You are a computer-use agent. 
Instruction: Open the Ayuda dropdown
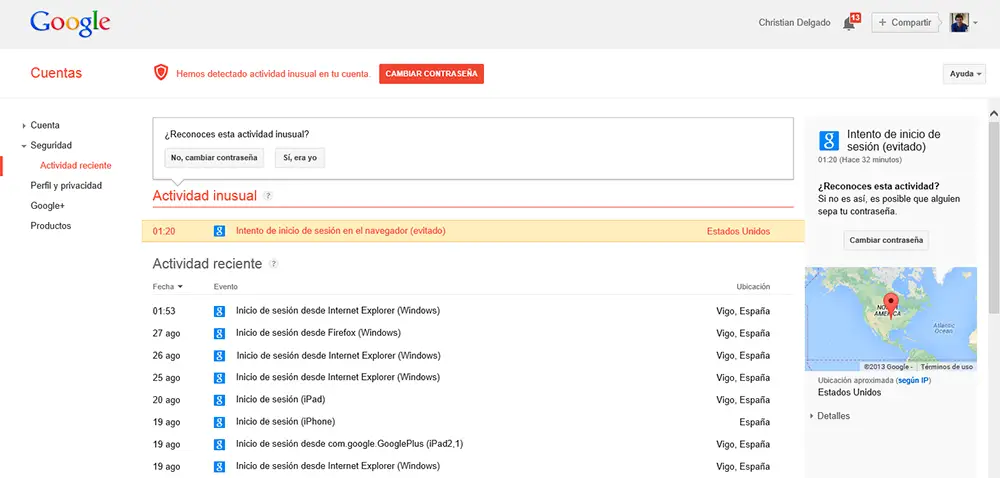pyautogui.click(x=964, y=74)
